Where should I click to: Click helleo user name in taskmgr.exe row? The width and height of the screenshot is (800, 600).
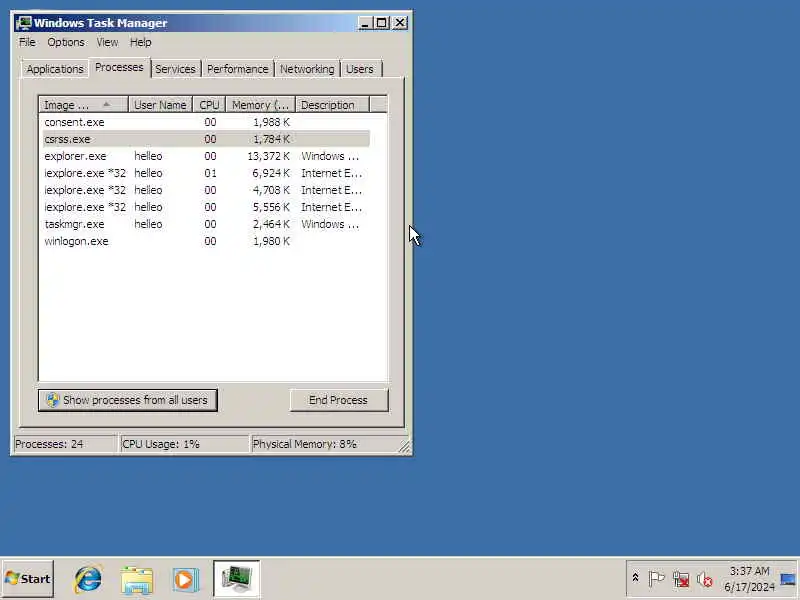click(x=148, y=224)
